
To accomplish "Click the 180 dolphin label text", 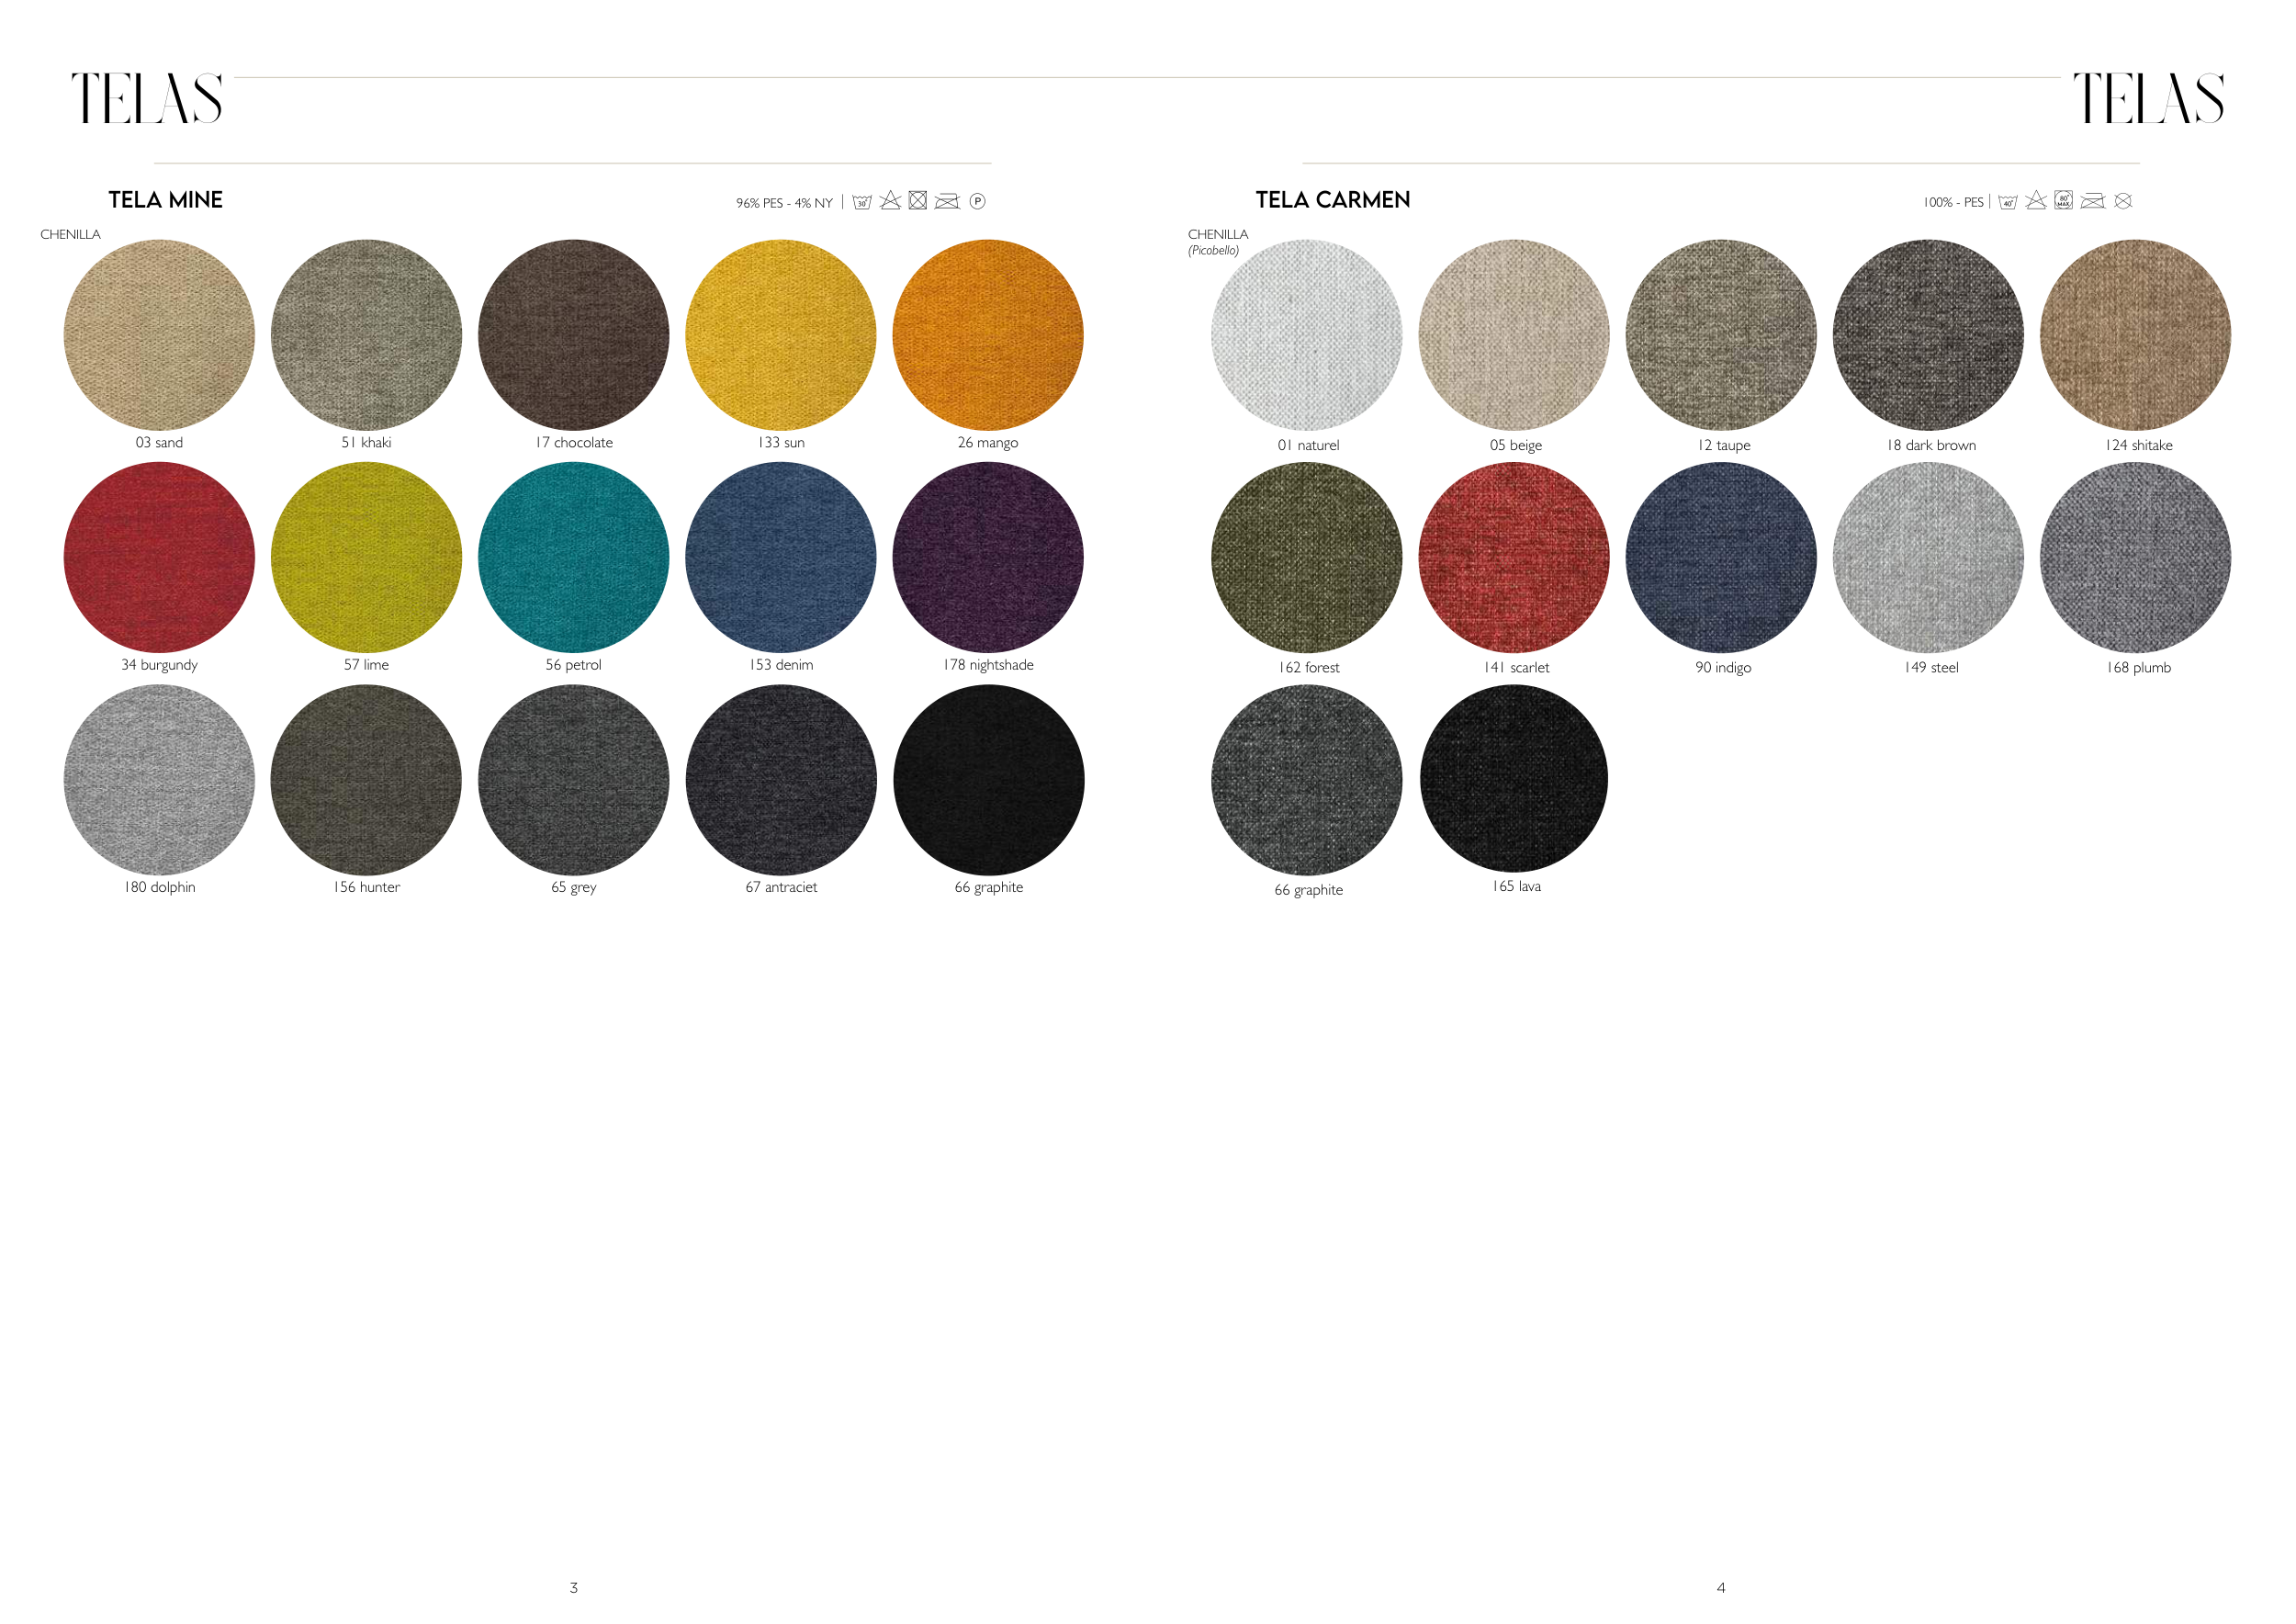I will click(x=160, y=887).
